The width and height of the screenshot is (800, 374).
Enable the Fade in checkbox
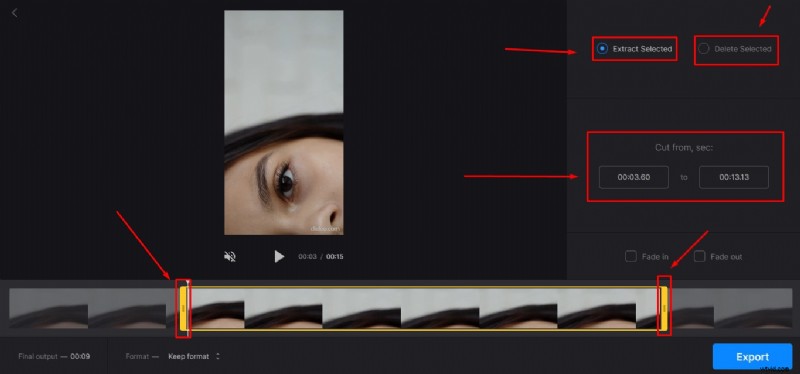tap(631, 256)
